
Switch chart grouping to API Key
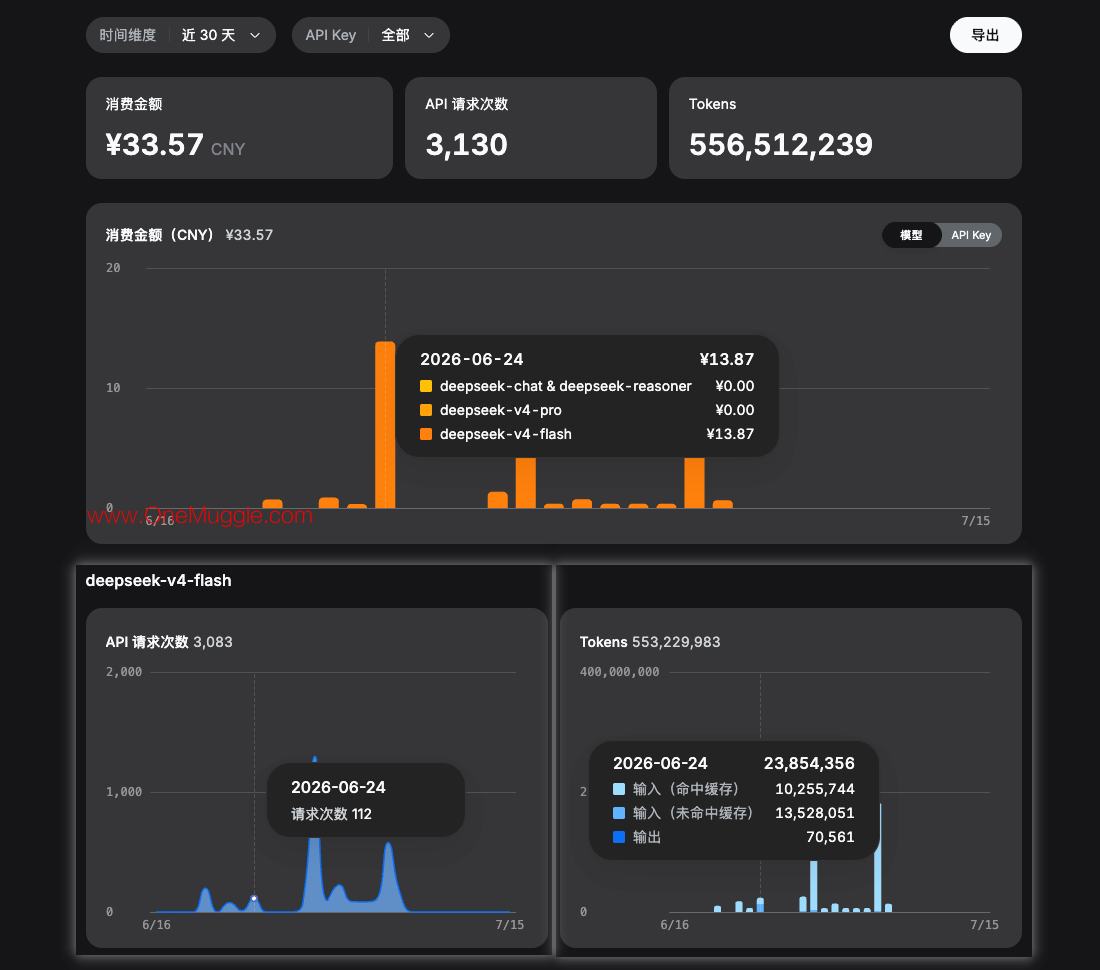pyautogui.click(x=971, y=235)
